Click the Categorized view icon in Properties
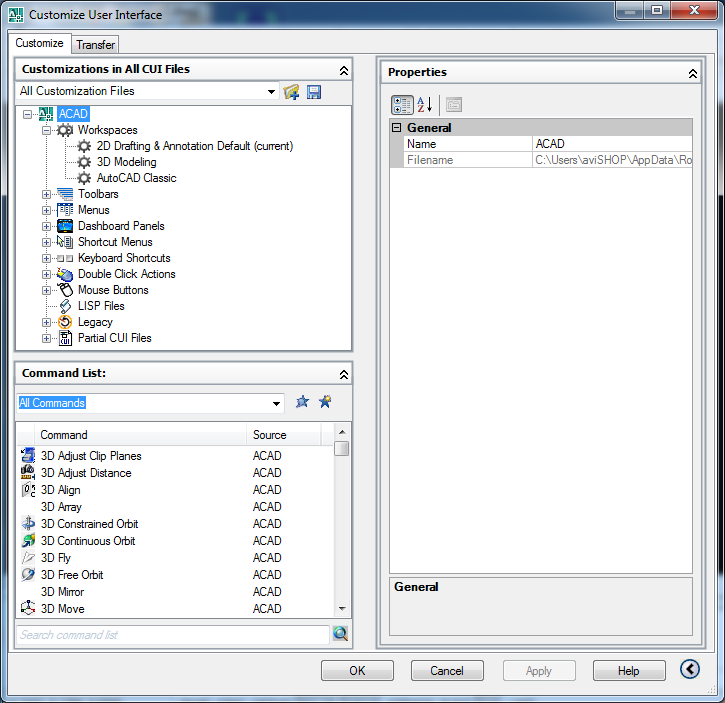Screen dimensions: 725x703 pos(402,105)
